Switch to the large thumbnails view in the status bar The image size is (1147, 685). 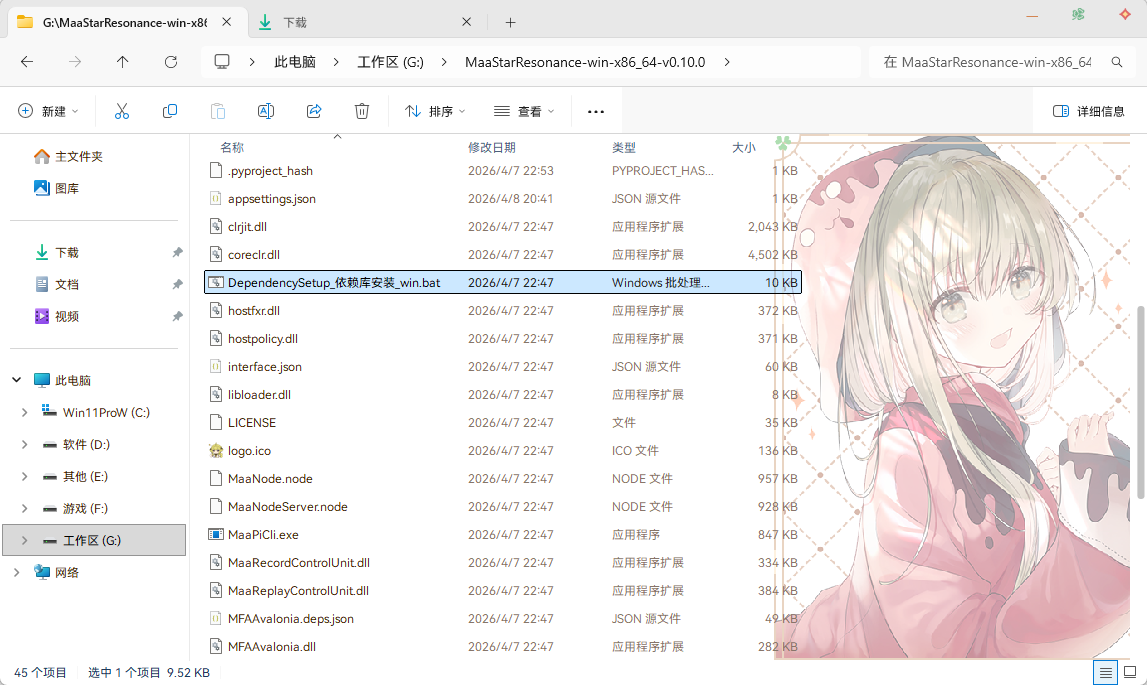[1130, 673]
